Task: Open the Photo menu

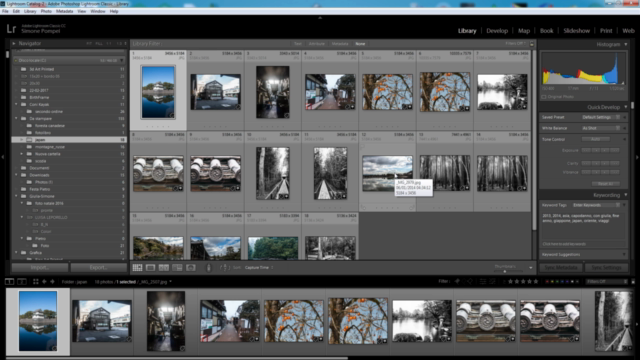Action: point(46,11)
